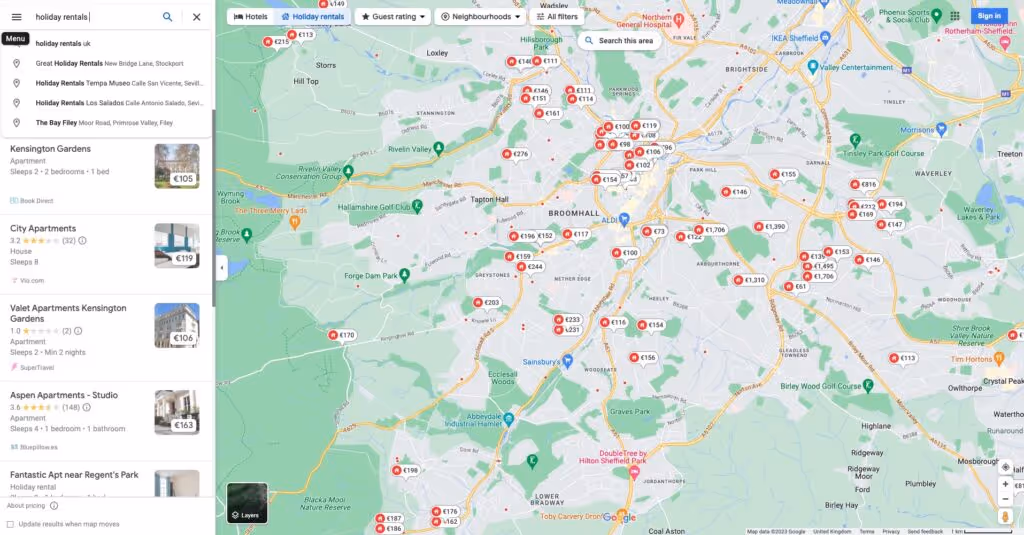Select the Holiday rentals filter chip
Screen dimensions: 1024x535
pos(312,16)
